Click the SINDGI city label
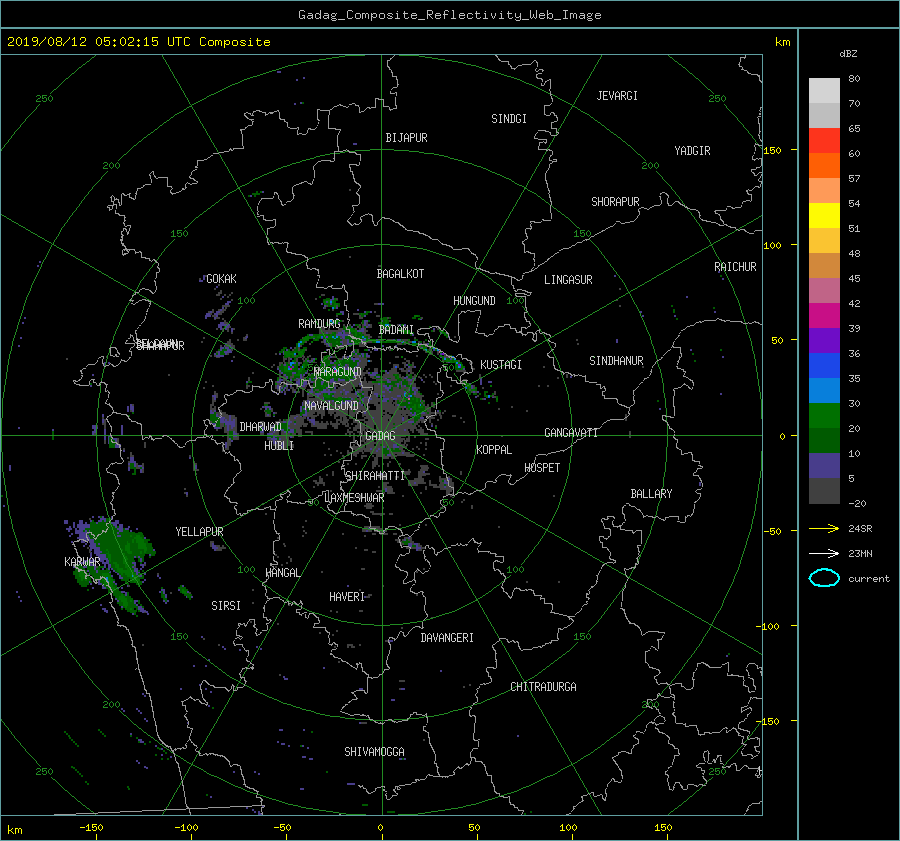900x841 pixels. pos(509,119)
